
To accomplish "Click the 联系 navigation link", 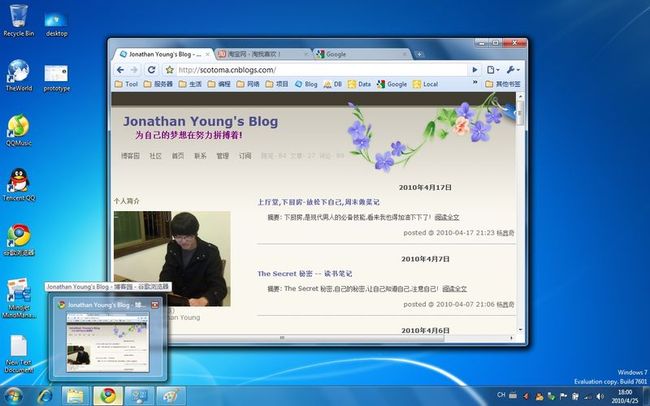I will coord(200,156).
